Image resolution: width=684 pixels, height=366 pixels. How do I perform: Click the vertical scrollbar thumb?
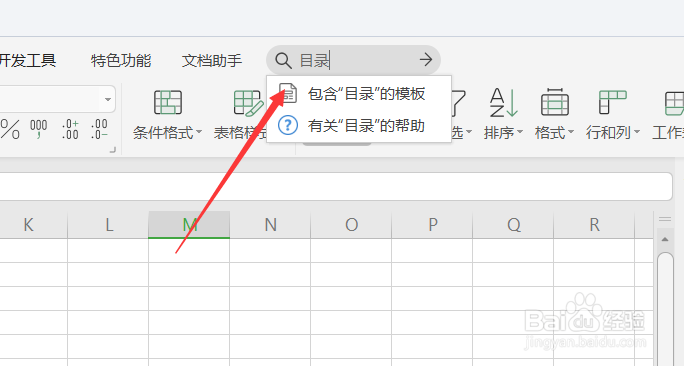(665, 309)
